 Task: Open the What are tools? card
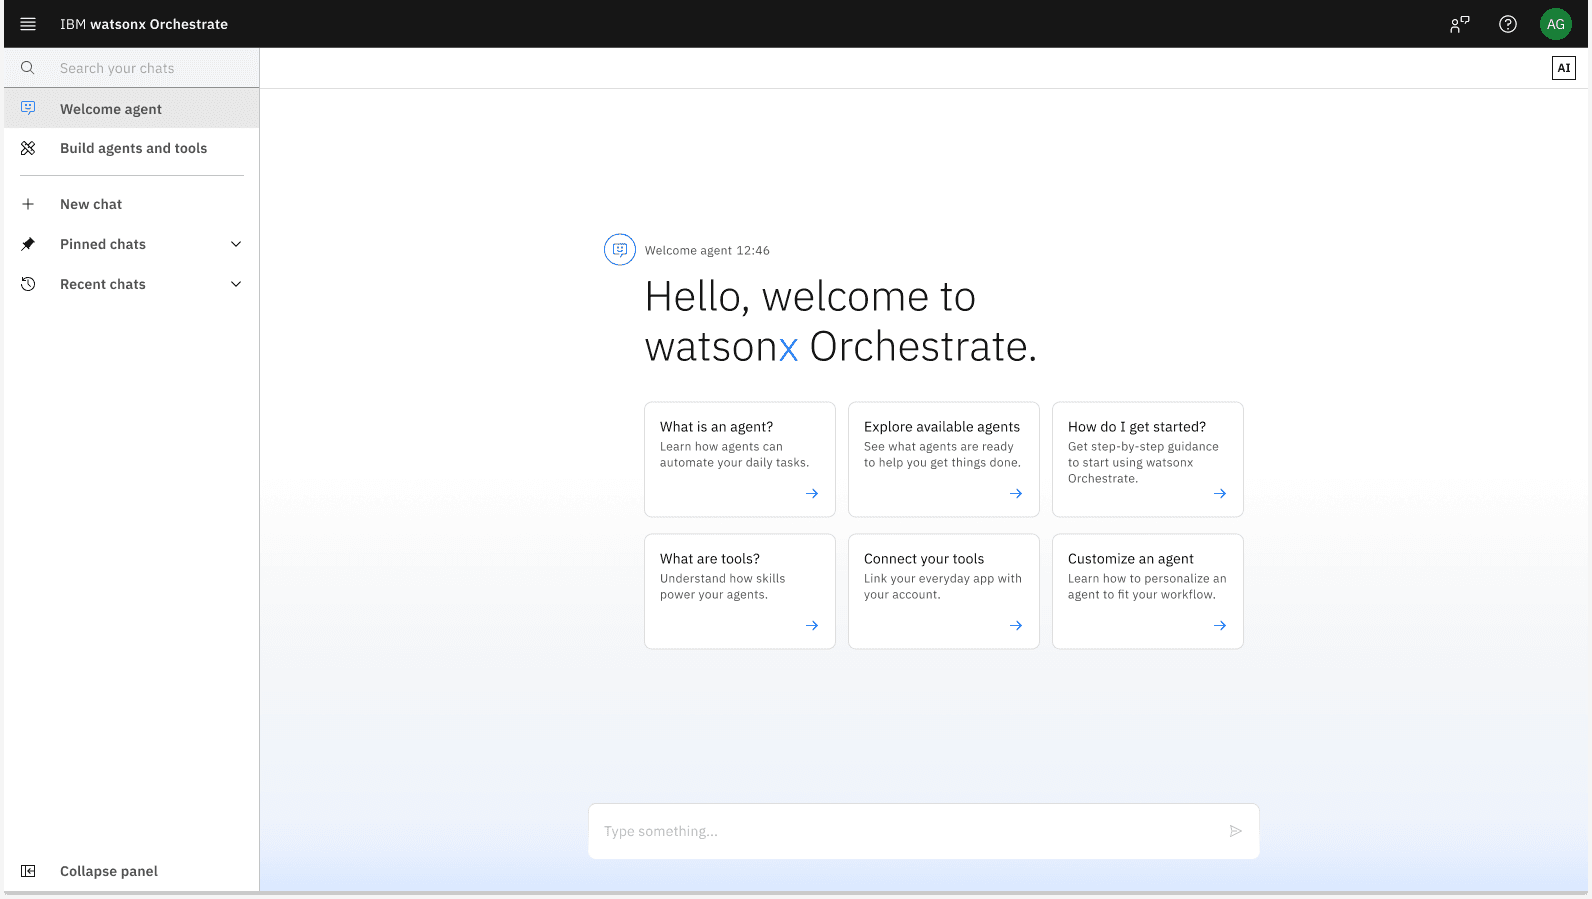(740, 591)
